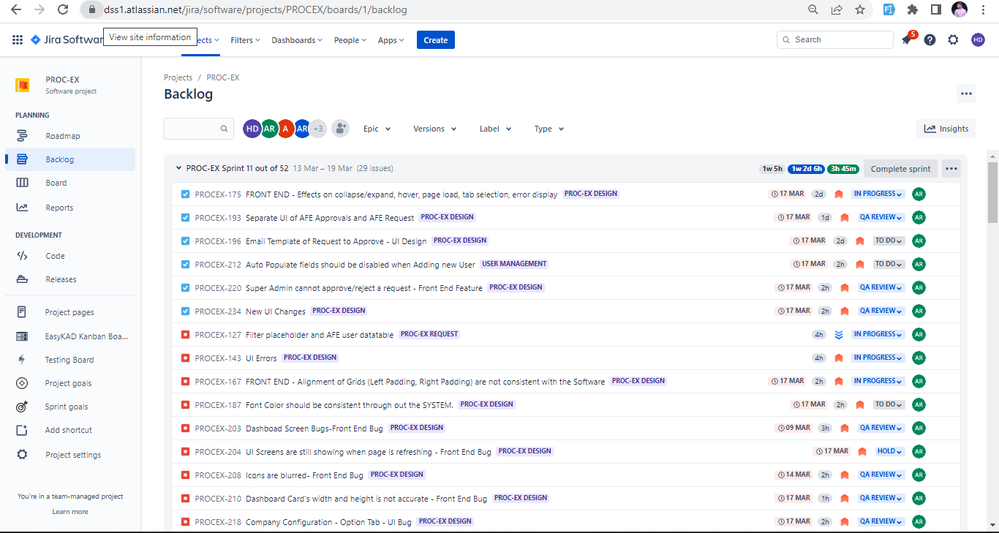Screen dimensions: 999x533
Task: Open the browser zoom magnifier icon
Action: click(813, 10)
